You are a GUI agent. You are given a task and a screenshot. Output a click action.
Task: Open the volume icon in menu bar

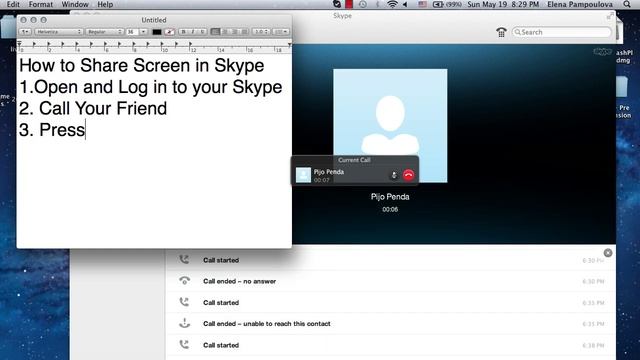[406, 4]
